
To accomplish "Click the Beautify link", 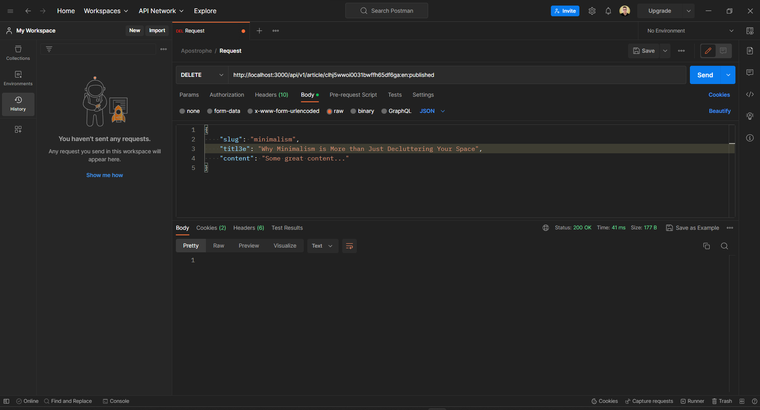I will [x=719, y=111].
